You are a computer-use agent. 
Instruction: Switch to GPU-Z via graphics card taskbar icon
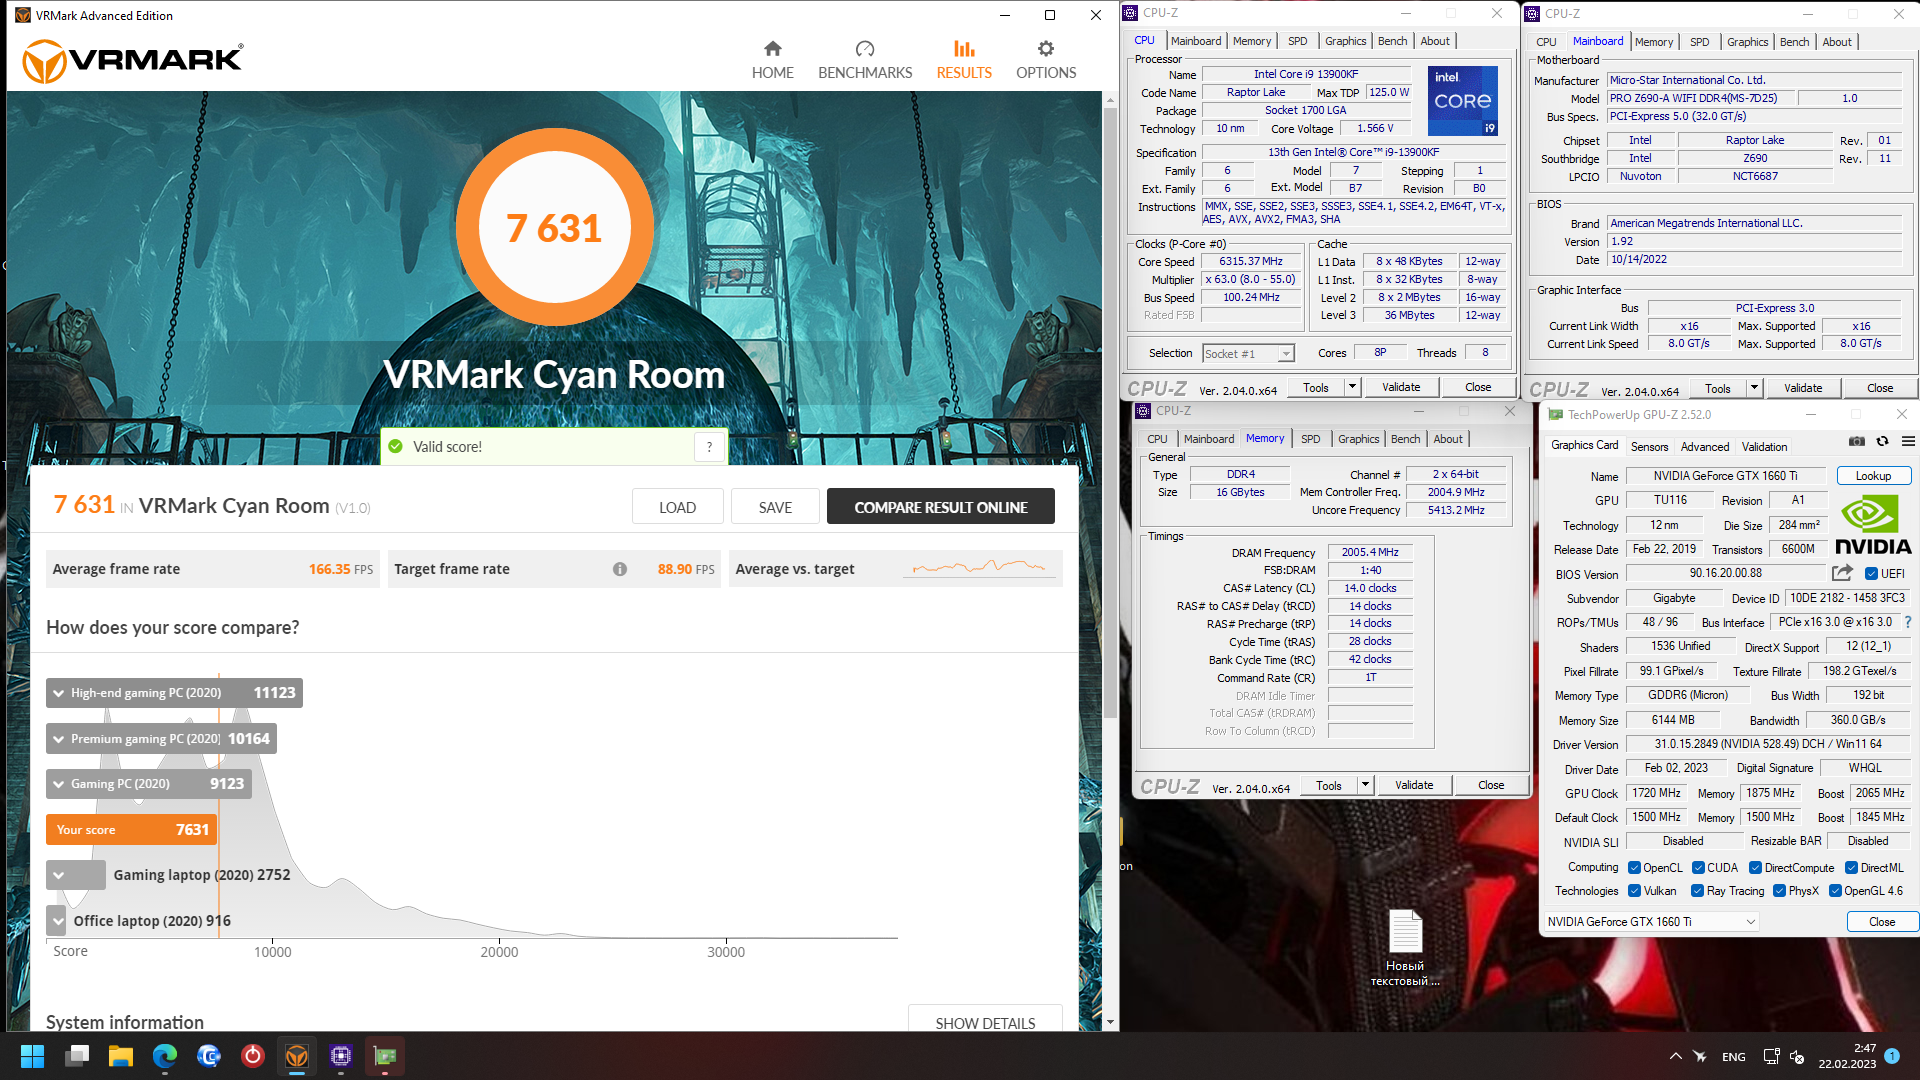click(385, 1056)
